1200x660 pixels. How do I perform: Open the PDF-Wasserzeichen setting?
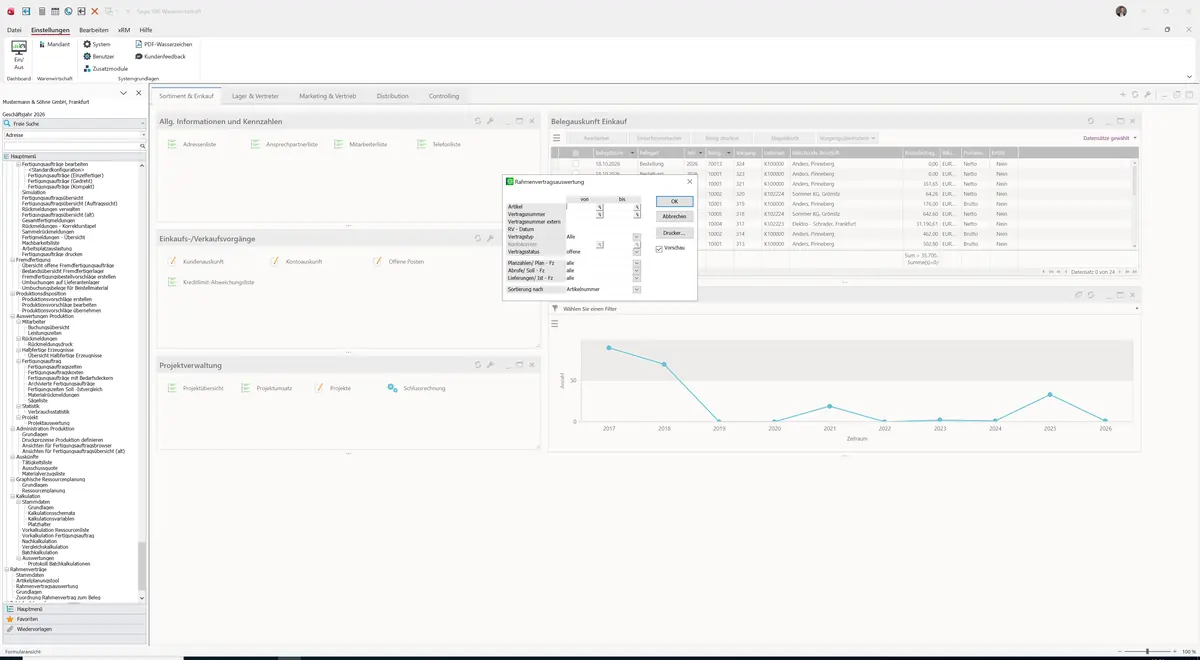coord(163,44)
